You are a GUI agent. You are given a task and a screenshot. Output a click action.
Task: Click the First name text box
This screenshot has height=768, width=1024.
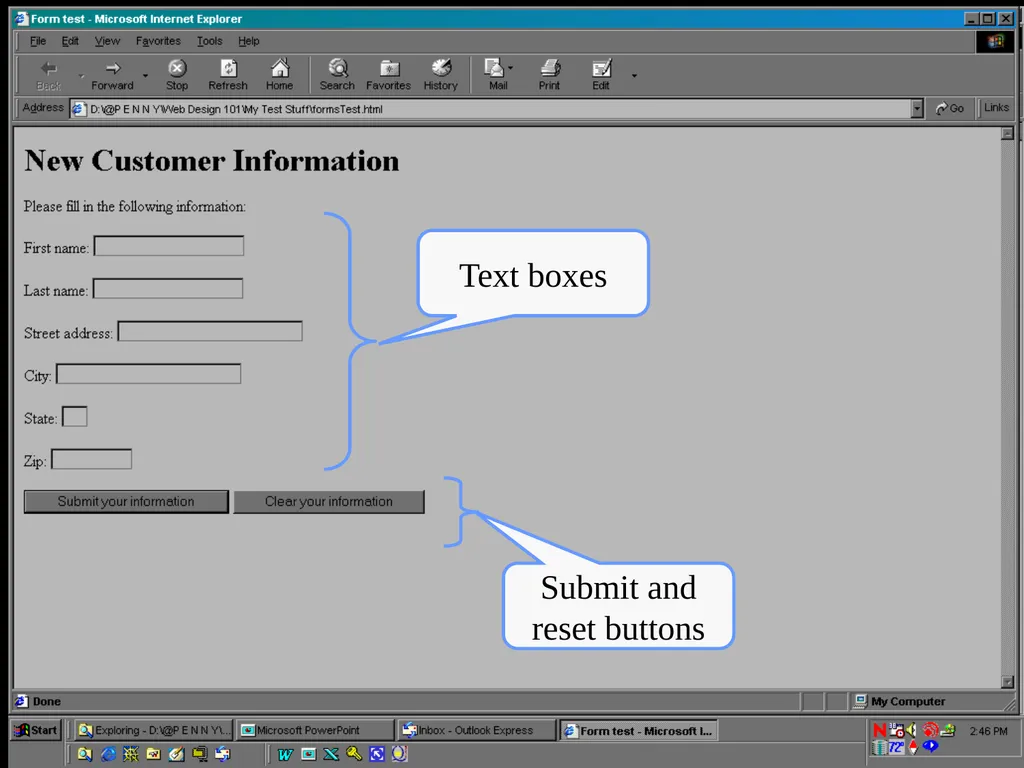point(169,246)
